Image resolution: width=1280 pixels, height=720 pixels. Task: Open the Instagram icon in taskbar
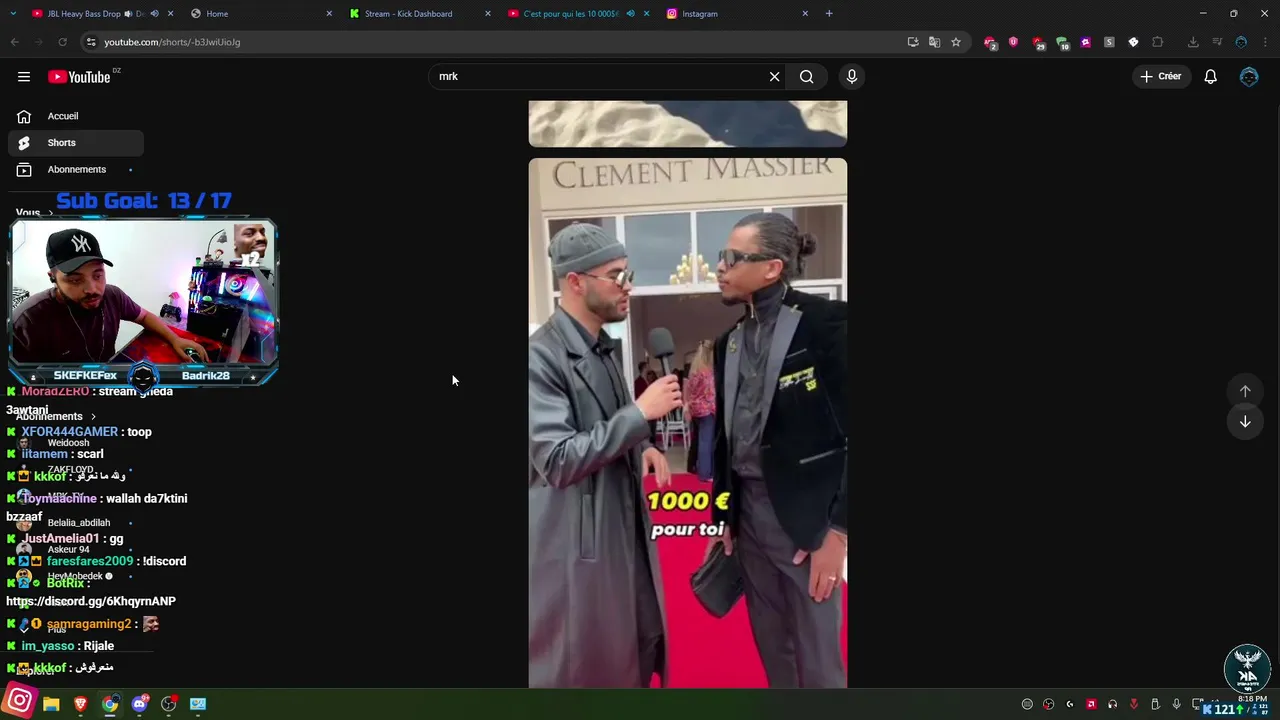(x=19, y=702)
